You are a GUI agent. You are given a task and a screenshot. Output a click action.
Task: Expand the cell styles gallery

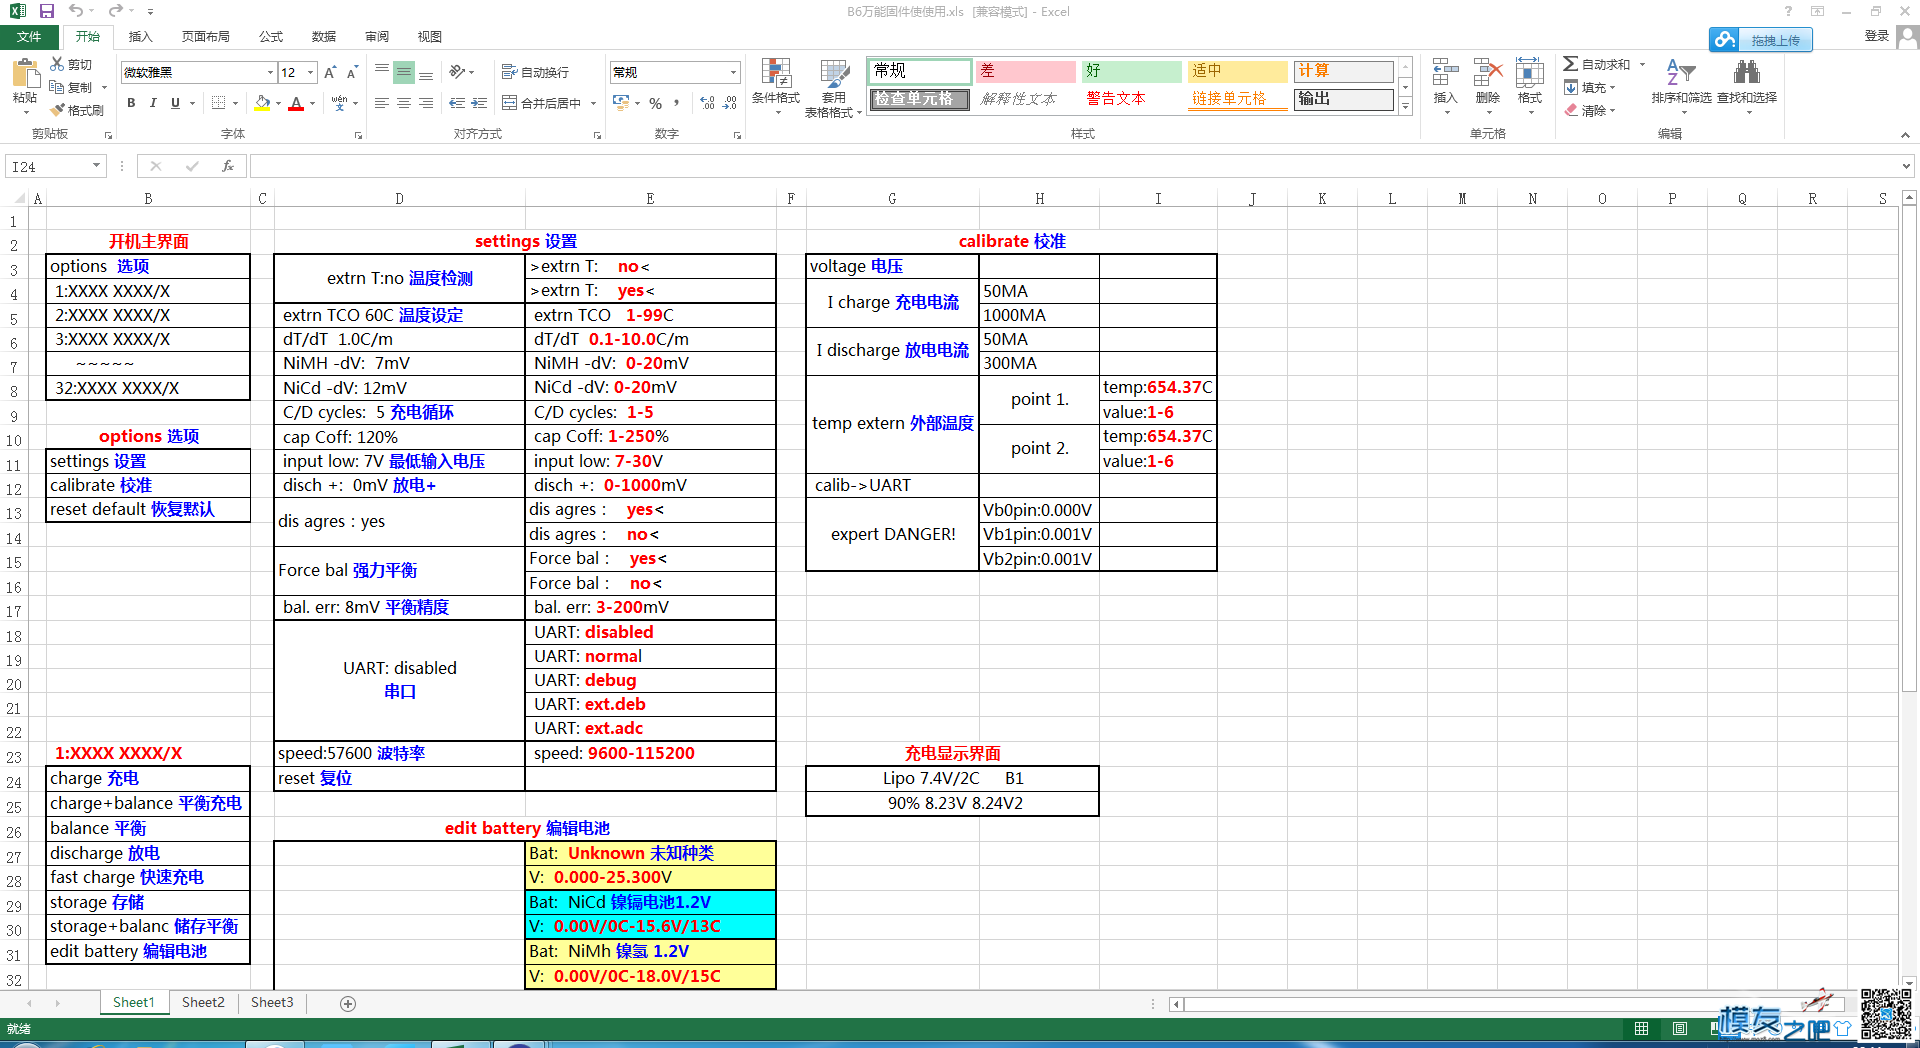point(1405,107)
